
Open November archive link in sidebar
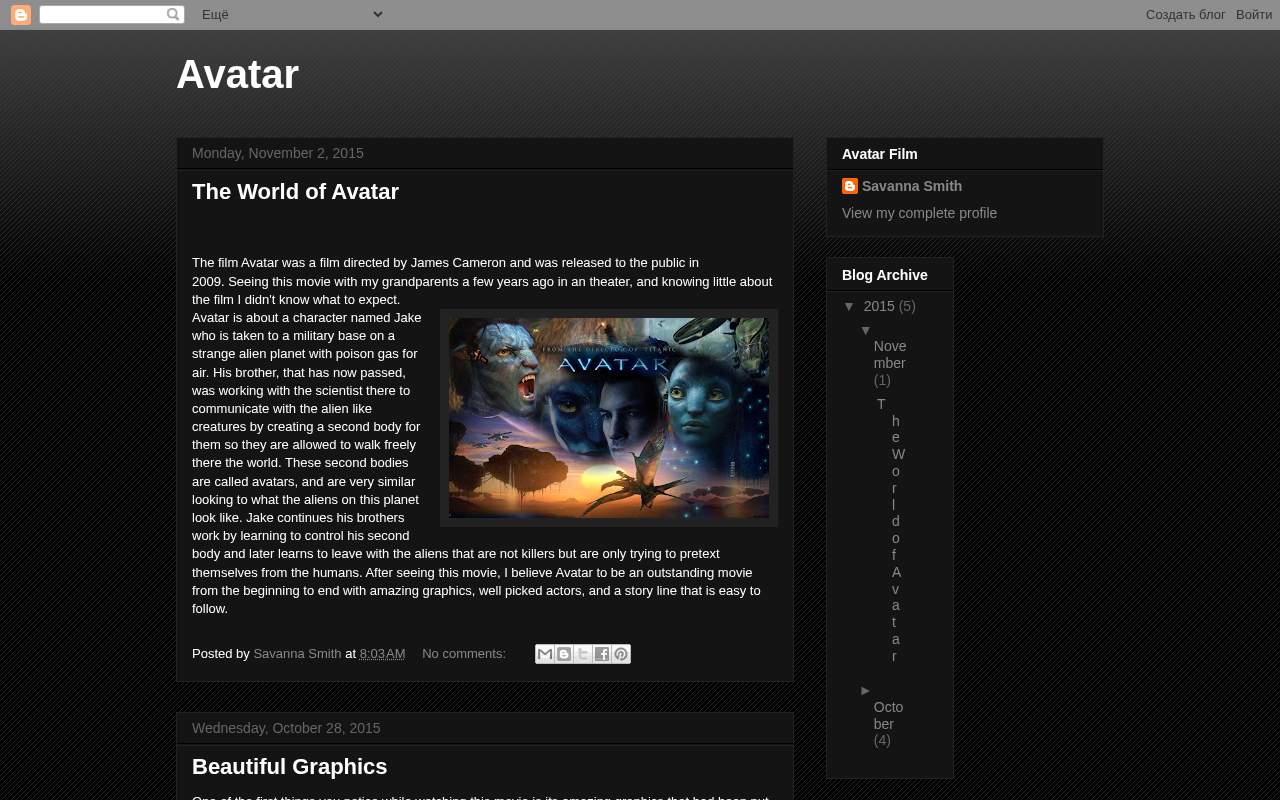[x=890, y=355]
